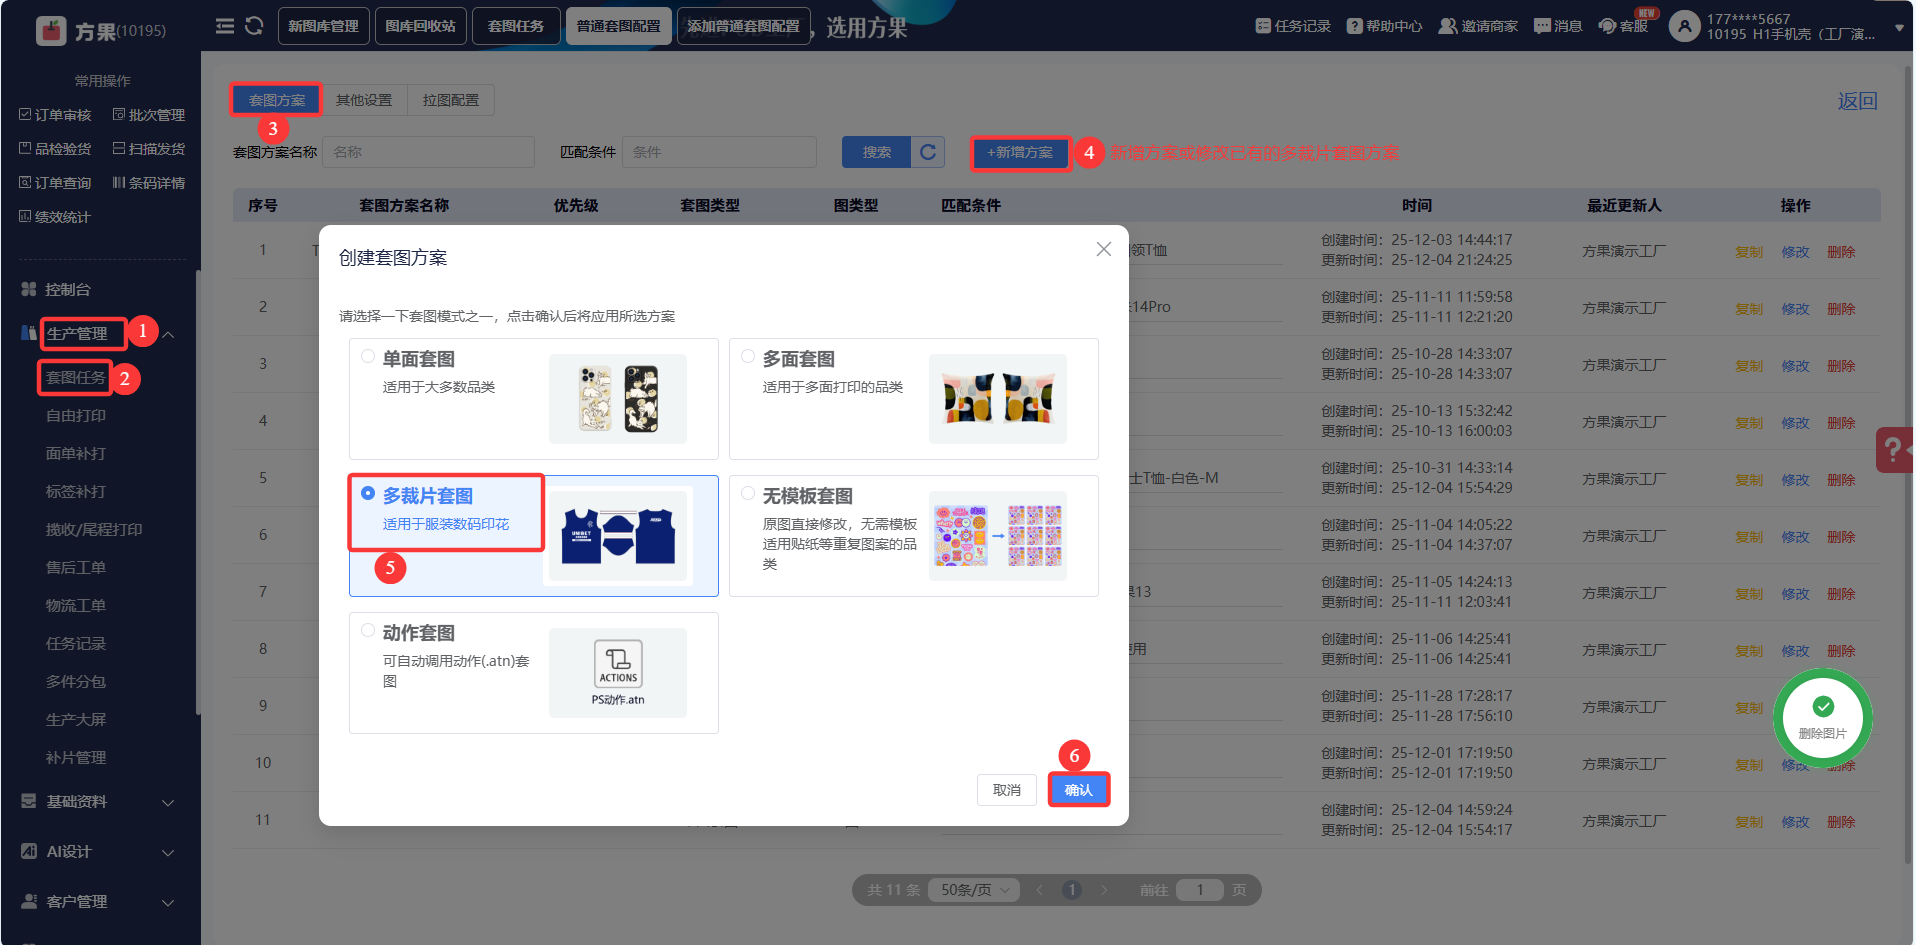Click the 多面套图 pillow preview image
This screenshot has width=1916, height=945.
(x=998, y=398)
